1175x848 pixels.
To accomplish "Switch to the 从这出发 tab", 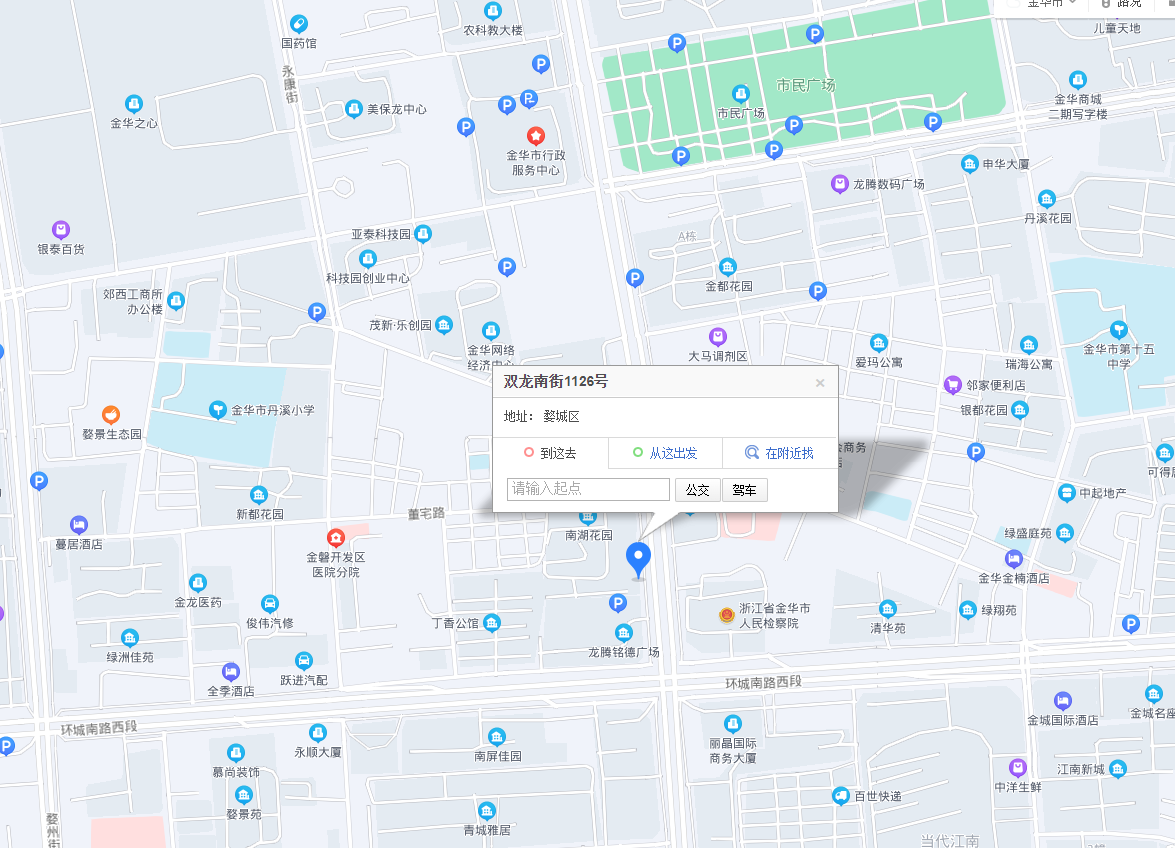I will pos(665,453).
